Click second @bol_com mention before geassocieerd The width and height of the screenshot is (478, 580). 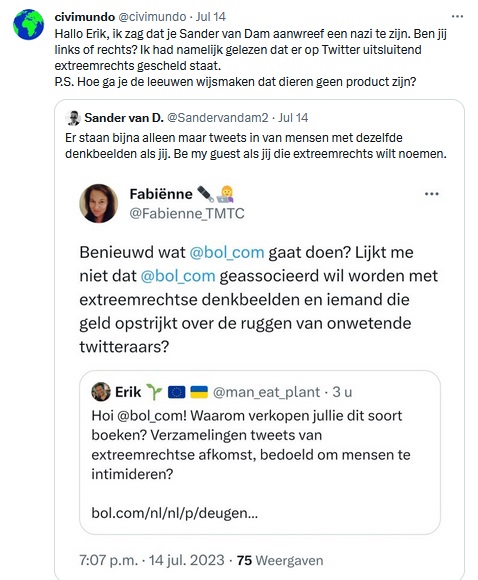pos(178,276)
